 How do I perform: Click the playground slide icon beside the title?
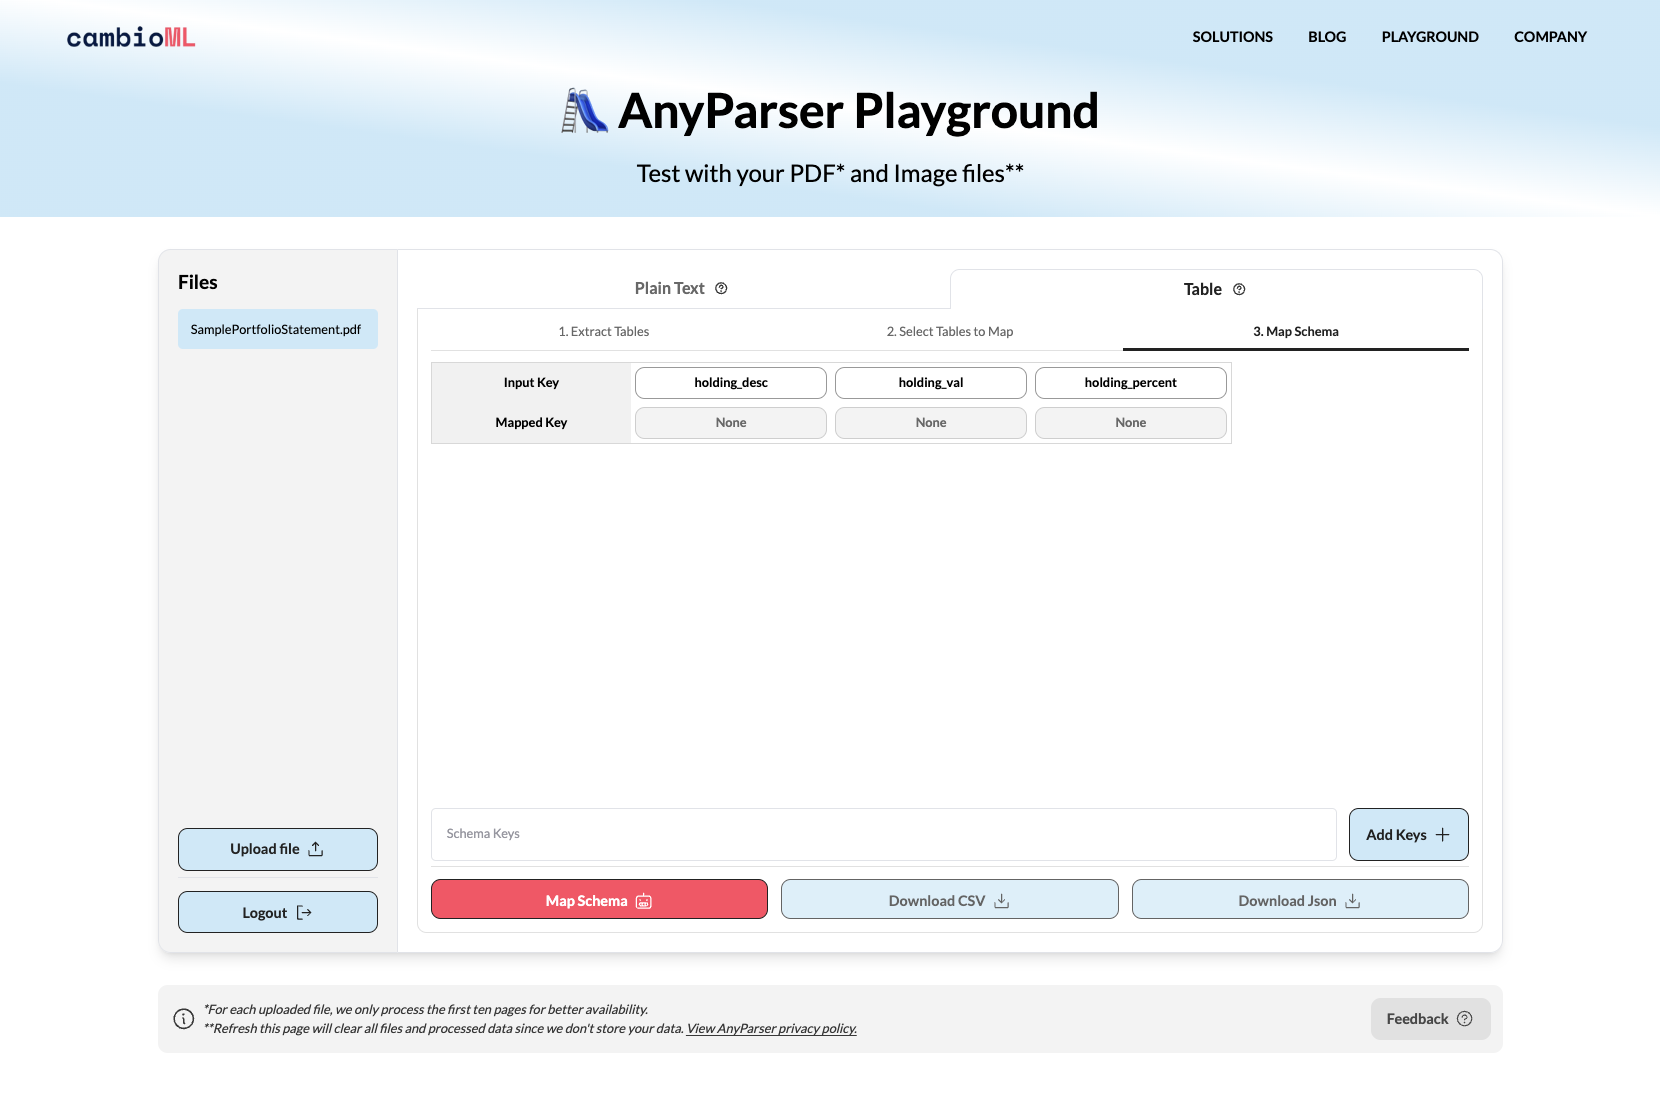(584, 111)
